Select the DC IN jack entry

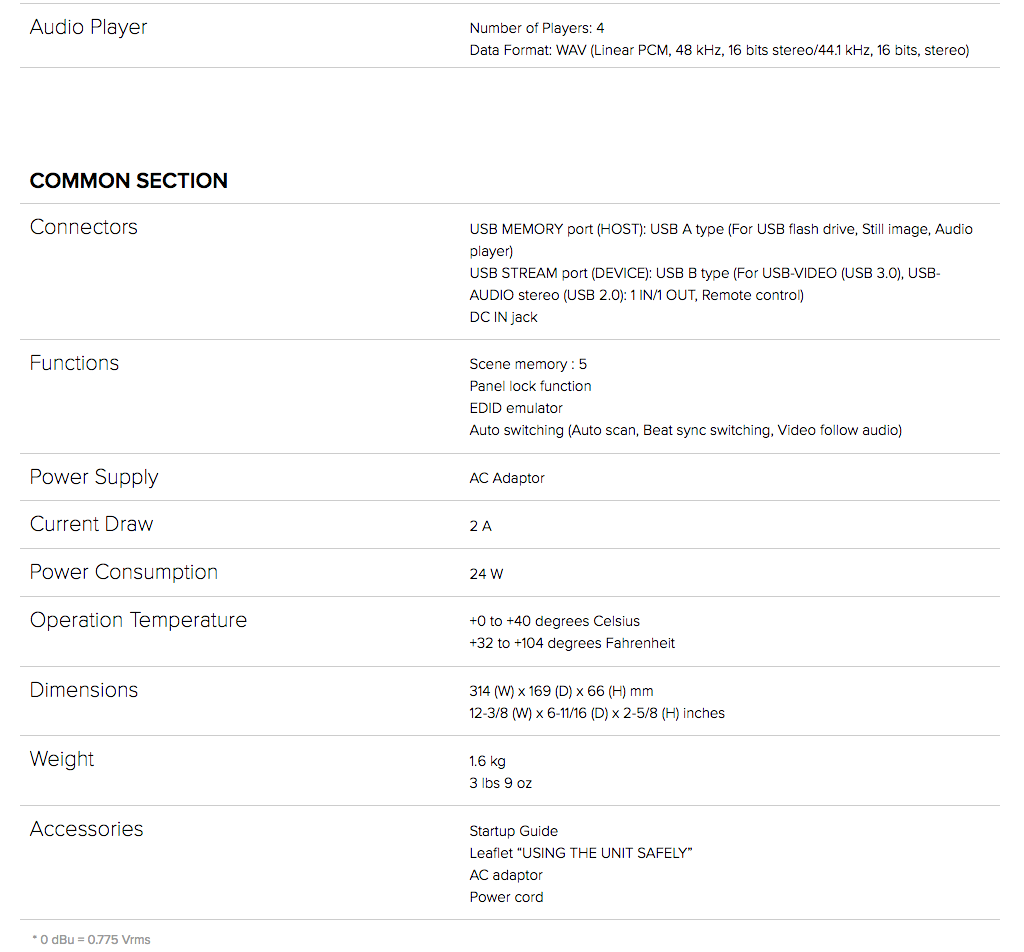click(x=504, y=317)
